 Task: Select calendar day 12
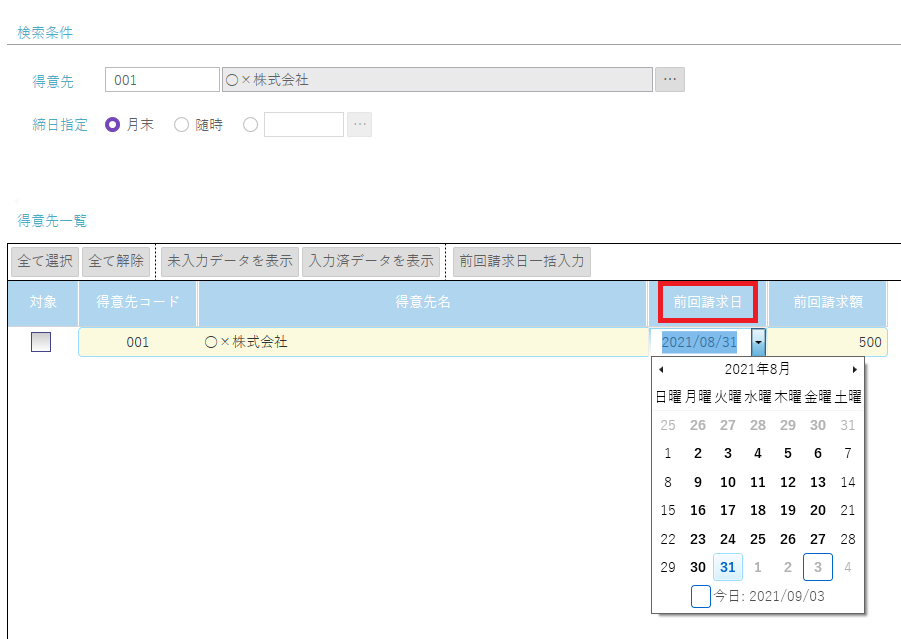(x=788, y=482)
